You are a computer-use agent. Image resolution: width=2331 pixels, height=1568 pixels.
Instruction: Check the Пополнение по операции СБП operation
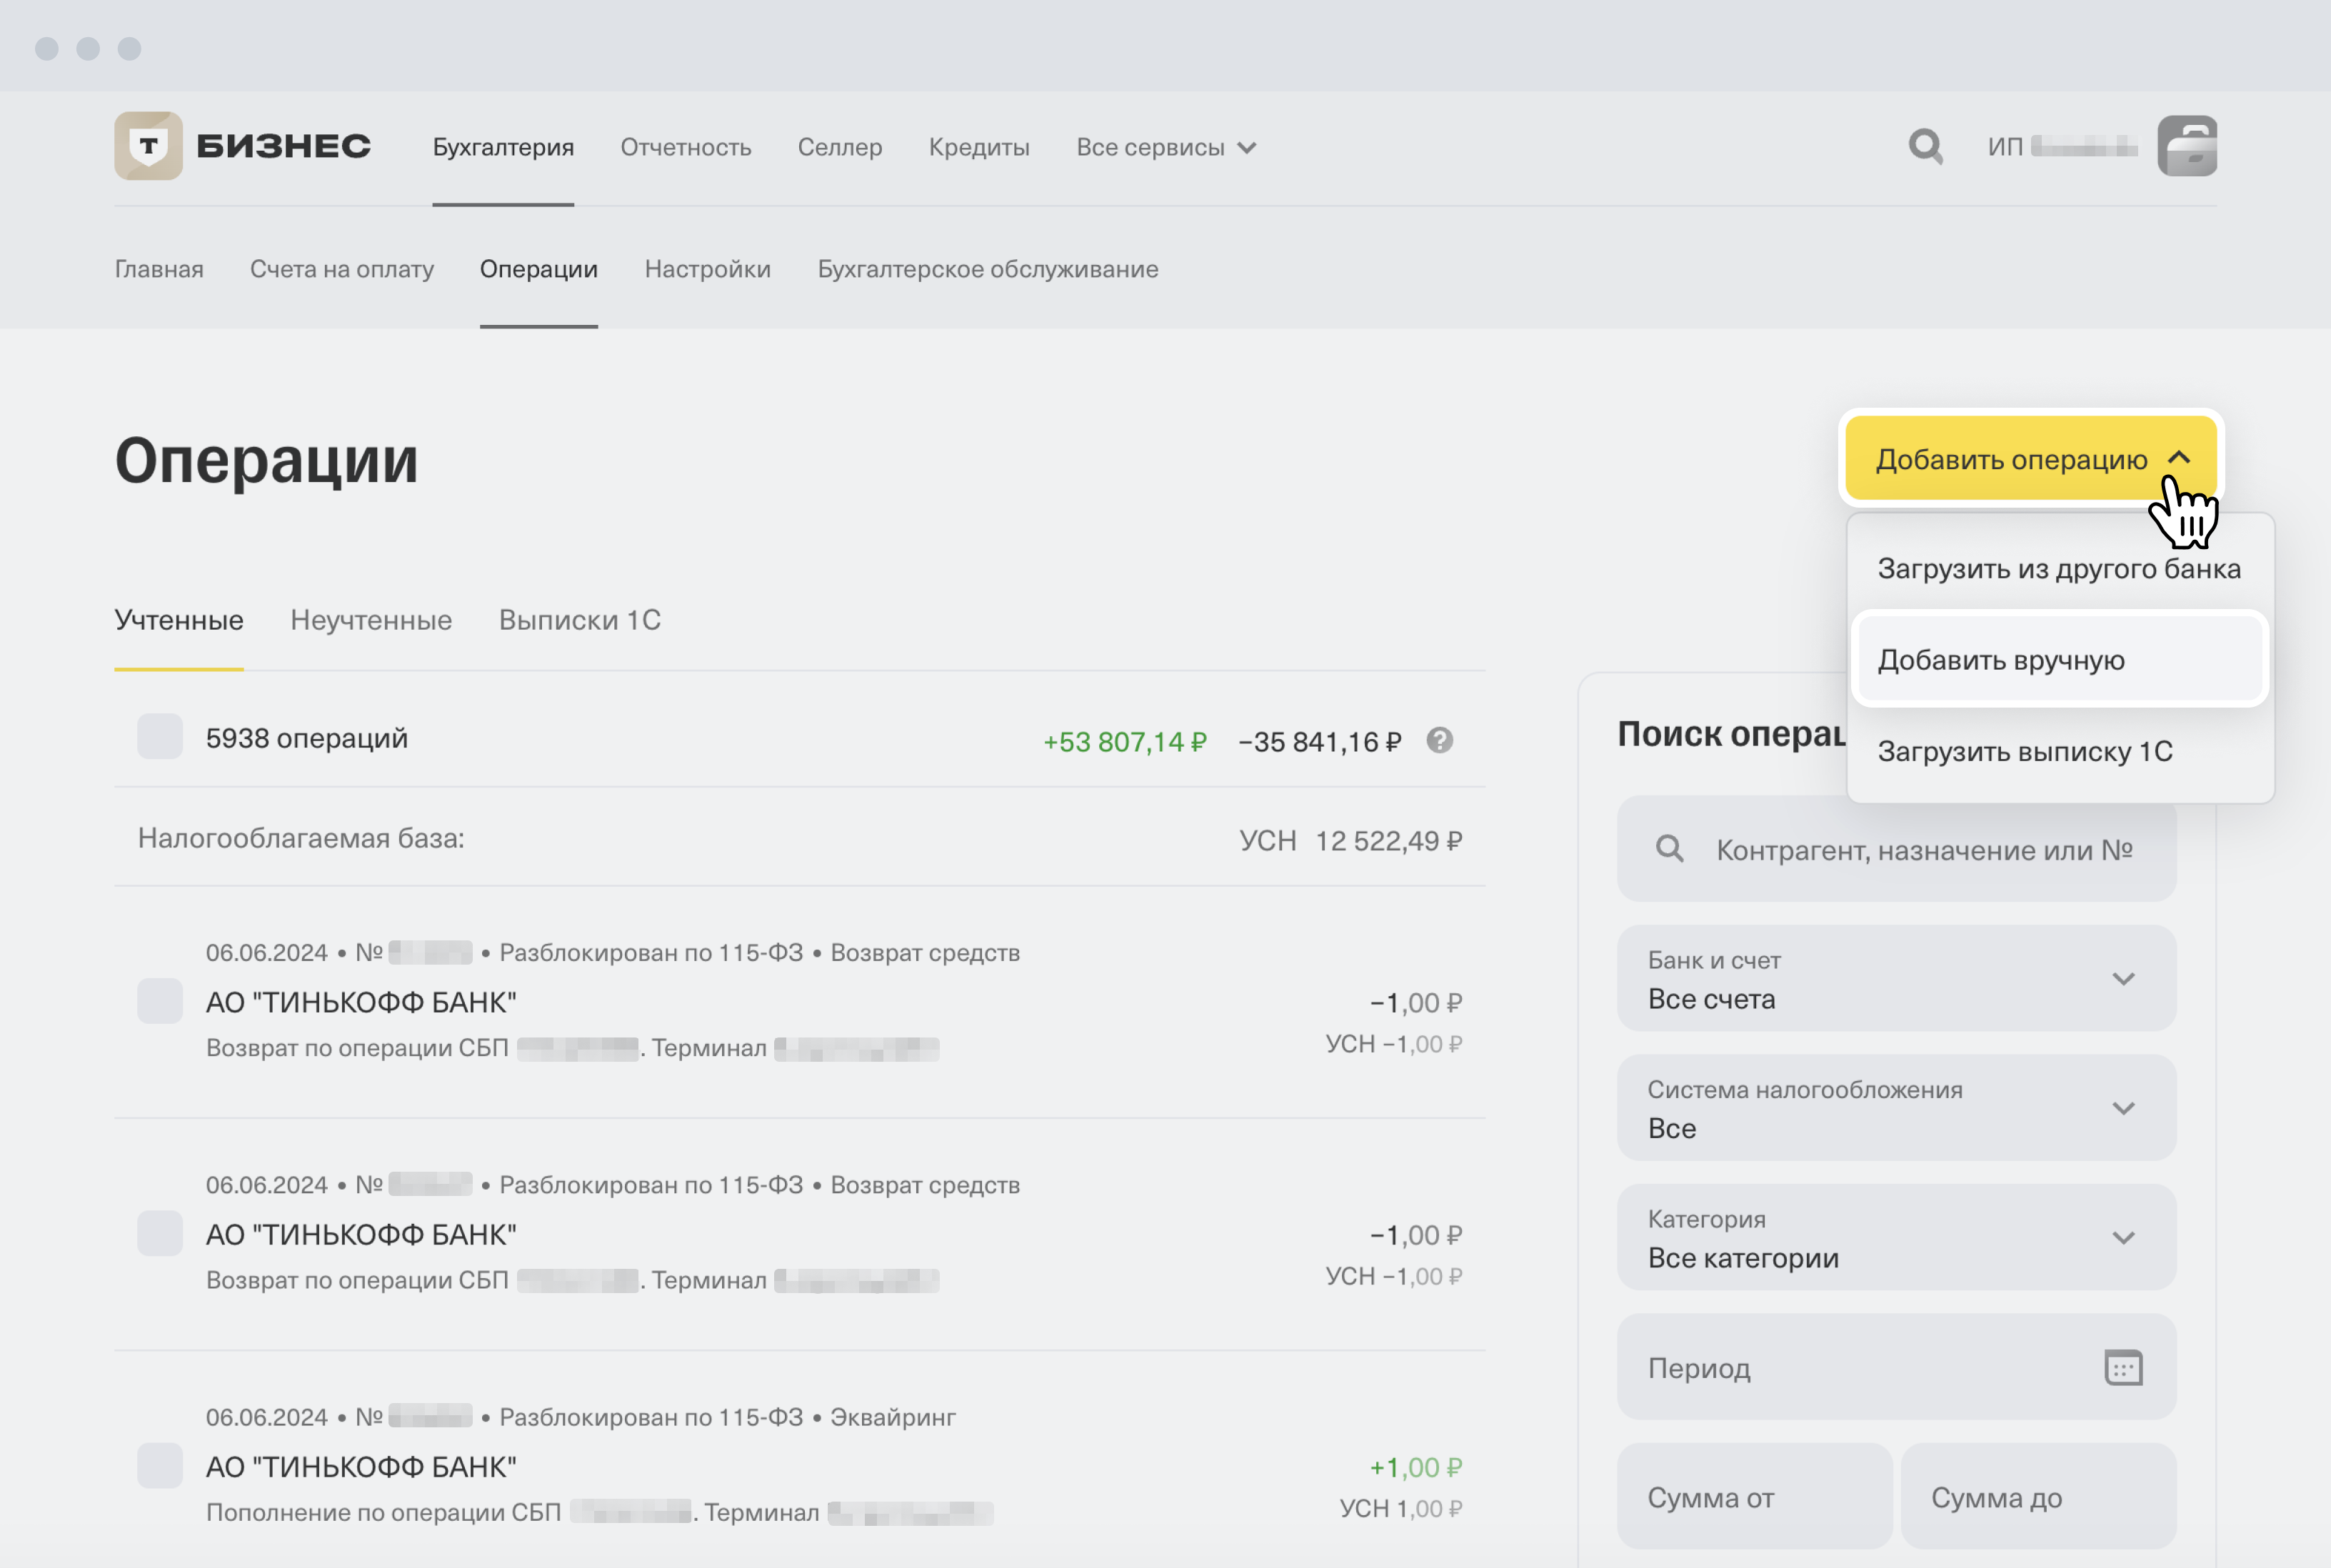tap(160, 1465)
